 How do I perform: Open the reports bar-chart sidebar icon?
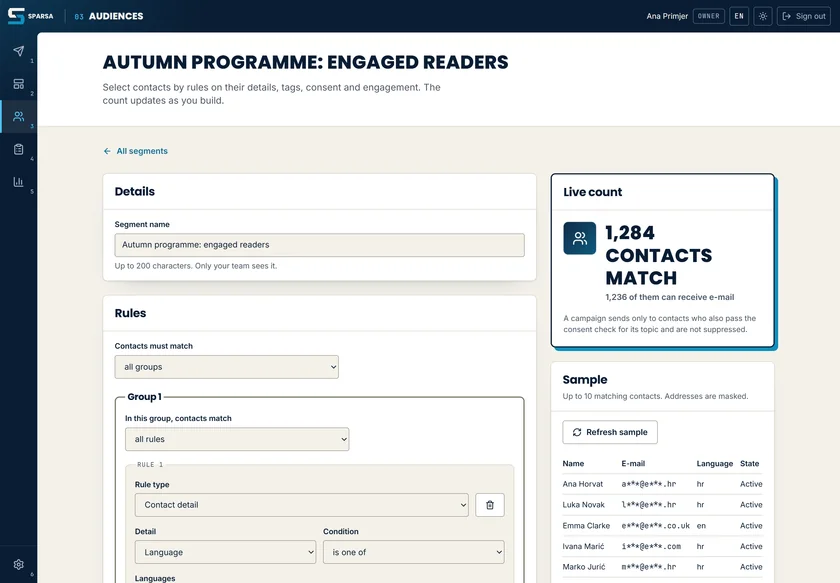pyautogui.click(x=18, y=182)
